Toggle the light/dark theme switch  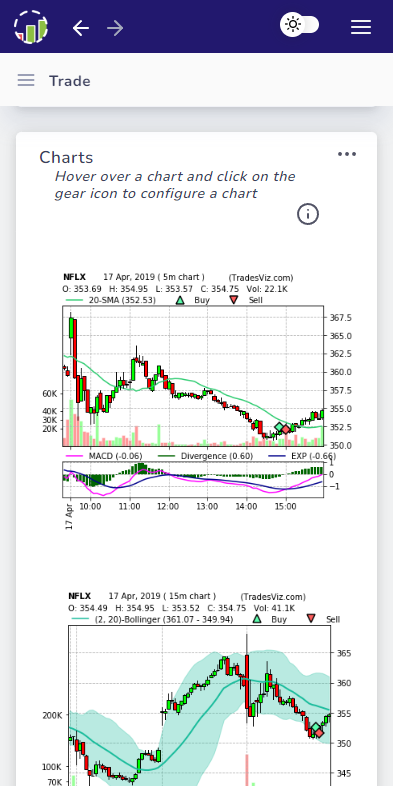300,25
